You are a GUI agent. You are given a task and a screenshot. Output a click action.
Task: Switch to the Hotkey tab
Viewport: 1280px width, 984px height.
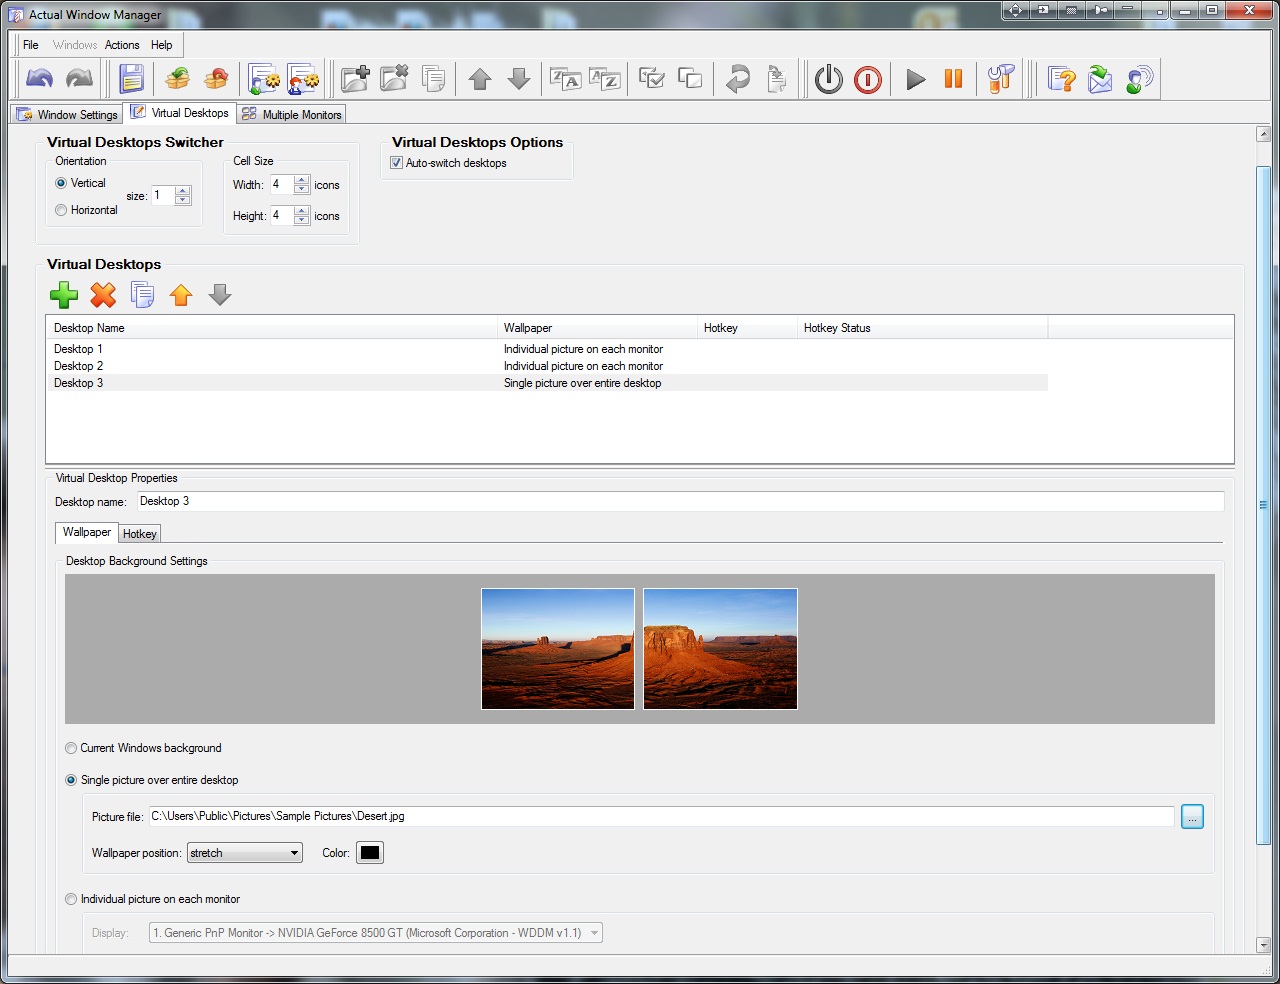pos(139,533)
